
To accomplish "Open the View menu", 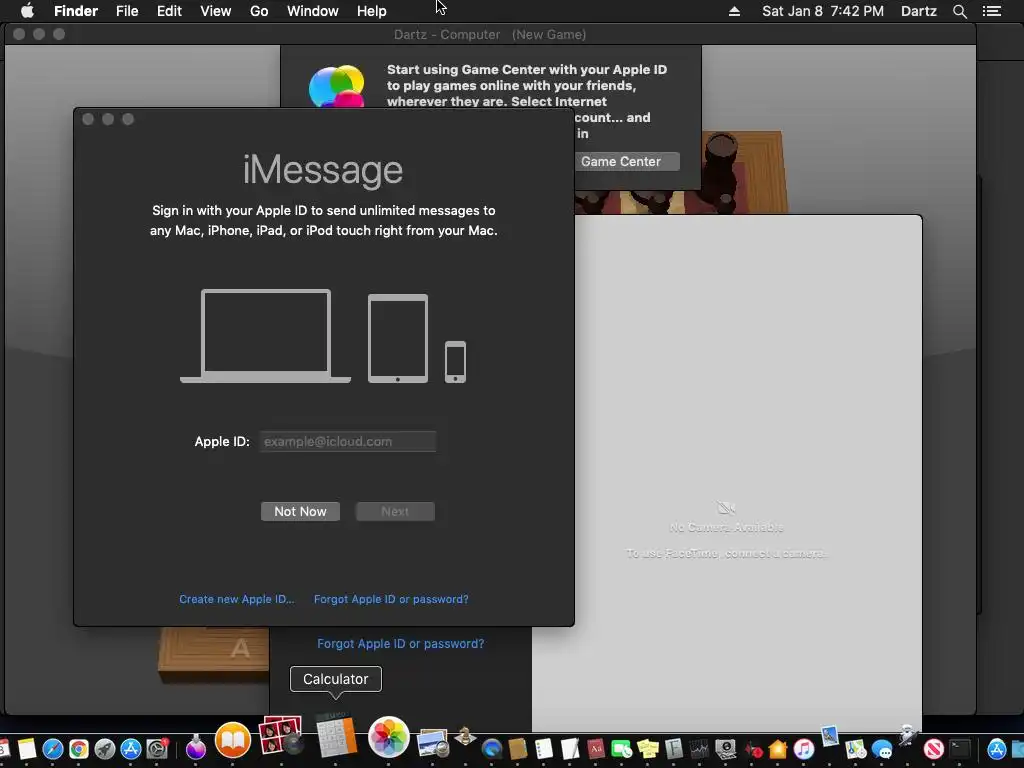I will tap(216, 11).
